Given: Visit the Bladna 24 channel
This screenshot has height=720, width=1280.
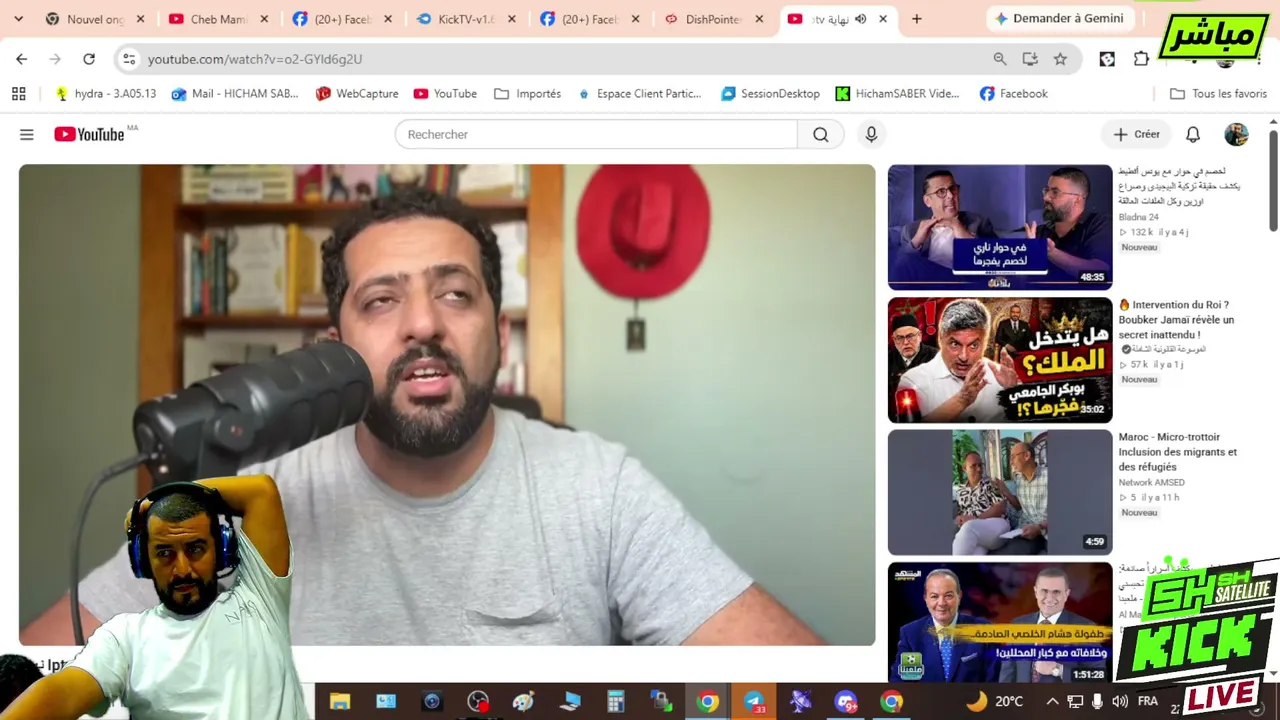Looking at the screenshot, I should 1138,217.
